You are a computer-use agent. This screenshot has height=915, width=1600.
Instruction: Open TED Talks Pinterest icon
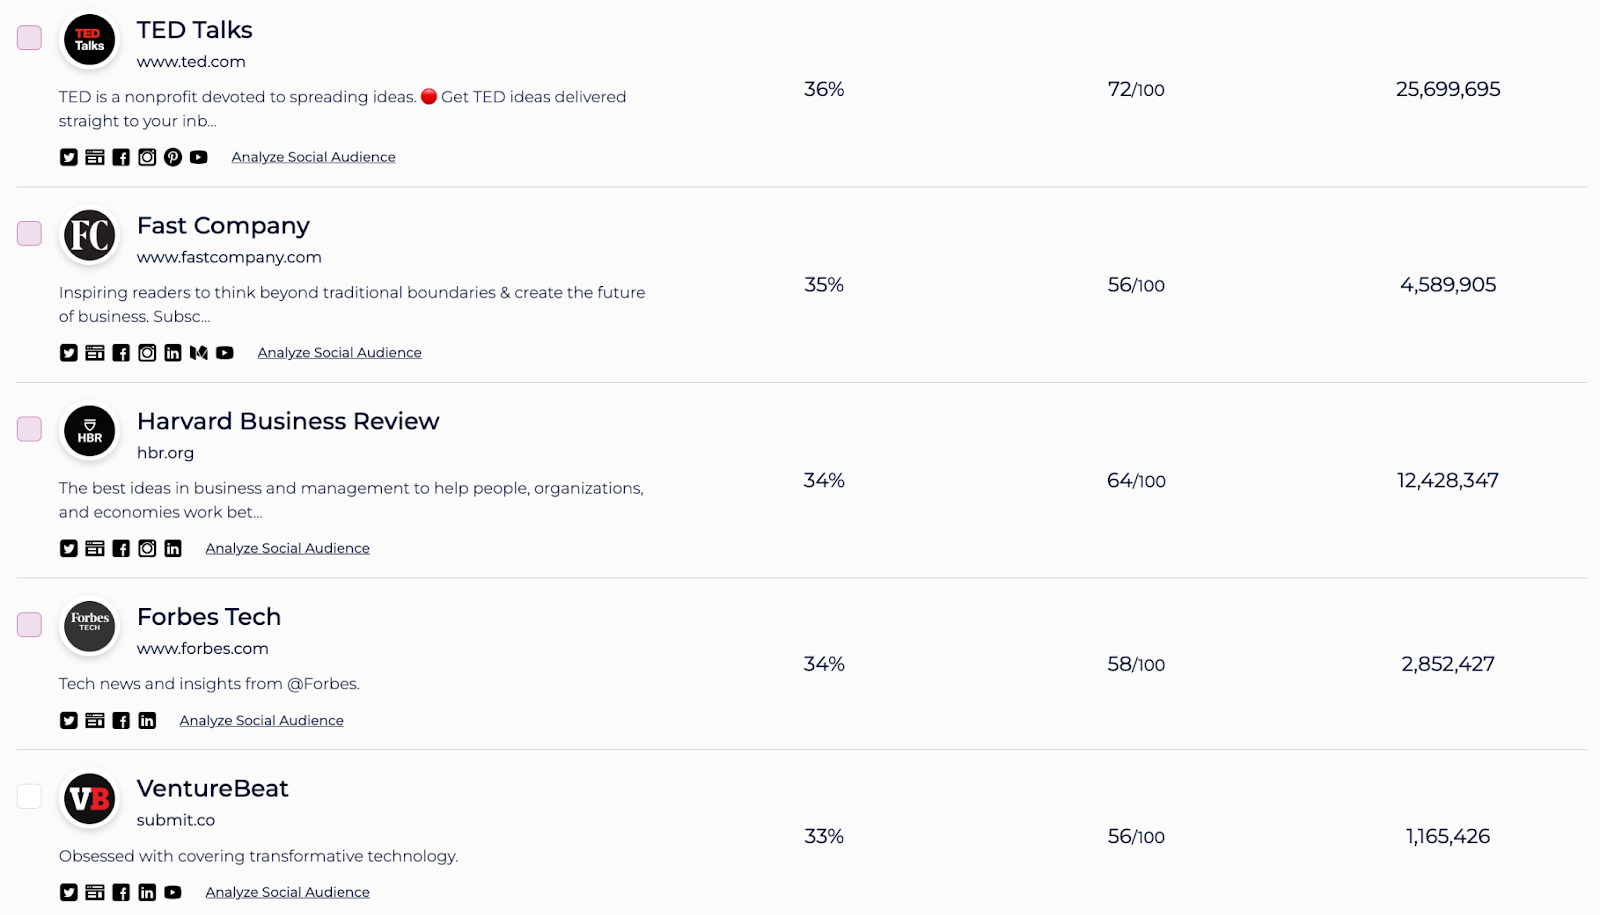173,157
